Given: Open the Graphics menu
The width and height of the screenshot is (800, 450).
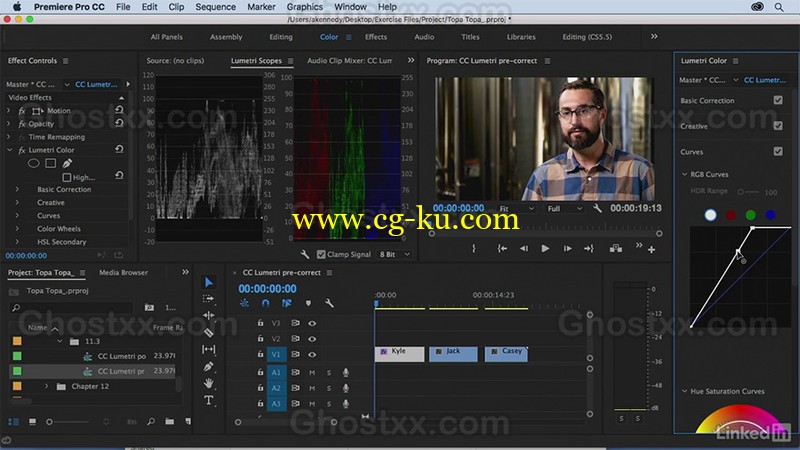Looking at the screenshot, I should pyautogui.click(x=305, y=7).
